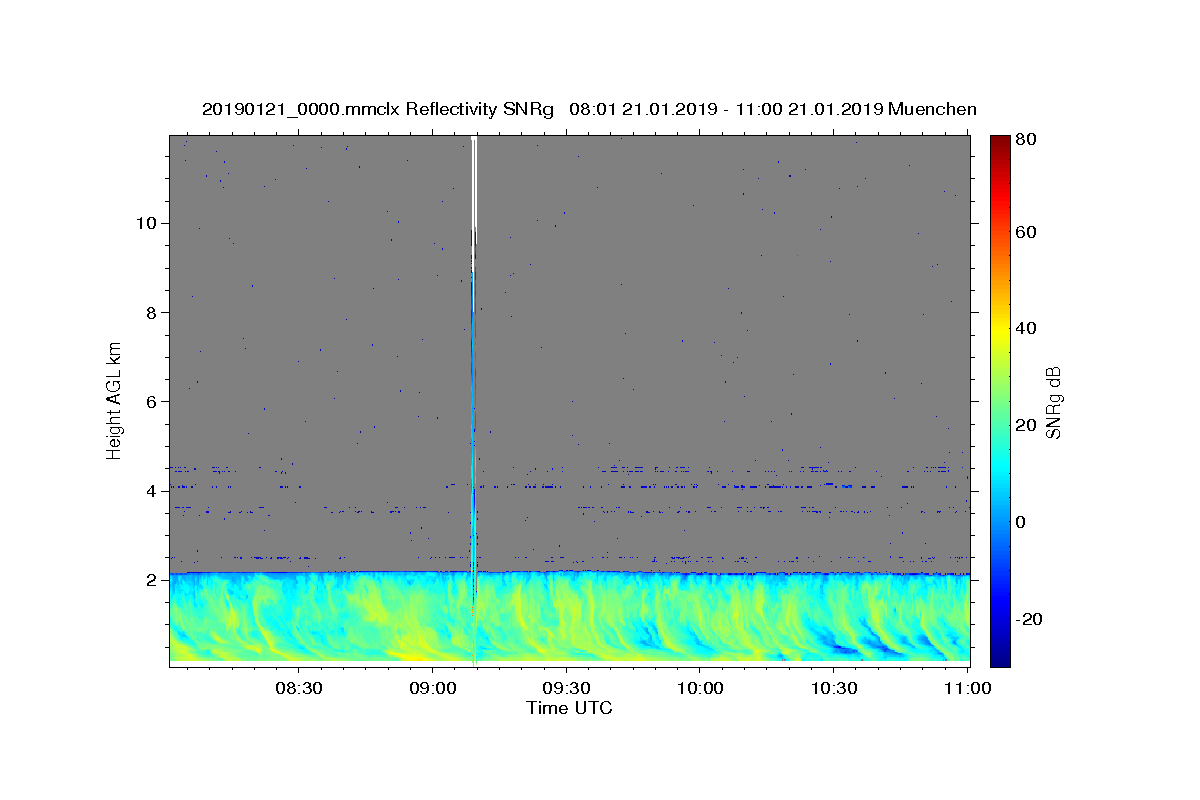Click the 11:00 time tick label
1200x800 pixels.
coord(967,689)
